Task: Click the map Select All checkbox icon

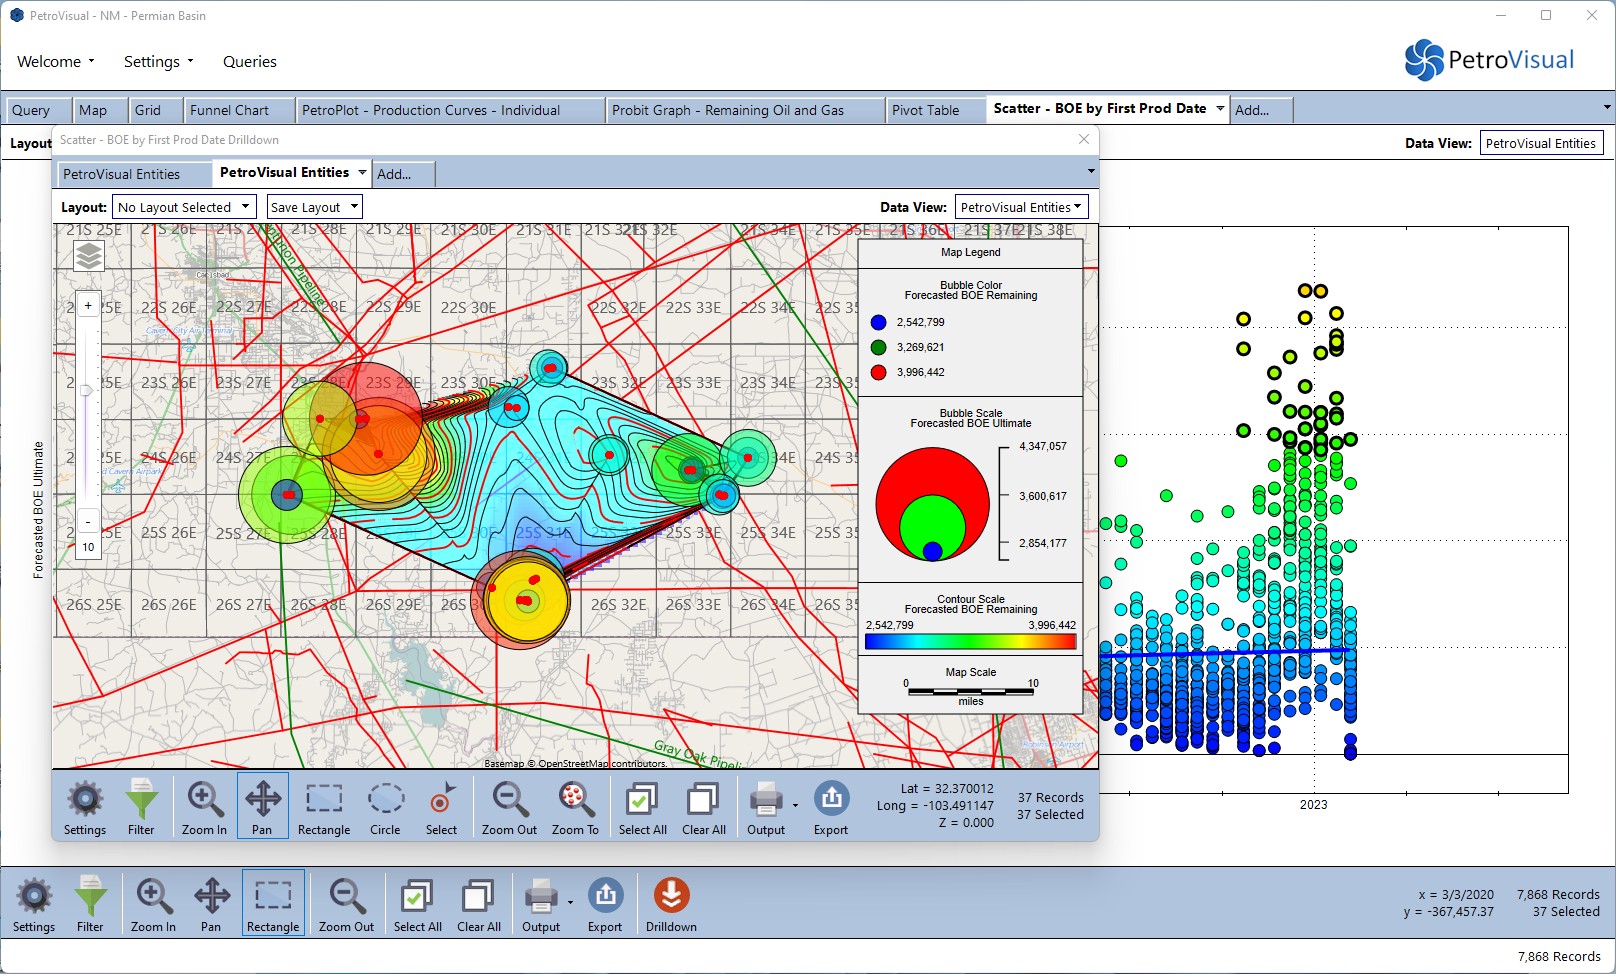Action: 642,799
